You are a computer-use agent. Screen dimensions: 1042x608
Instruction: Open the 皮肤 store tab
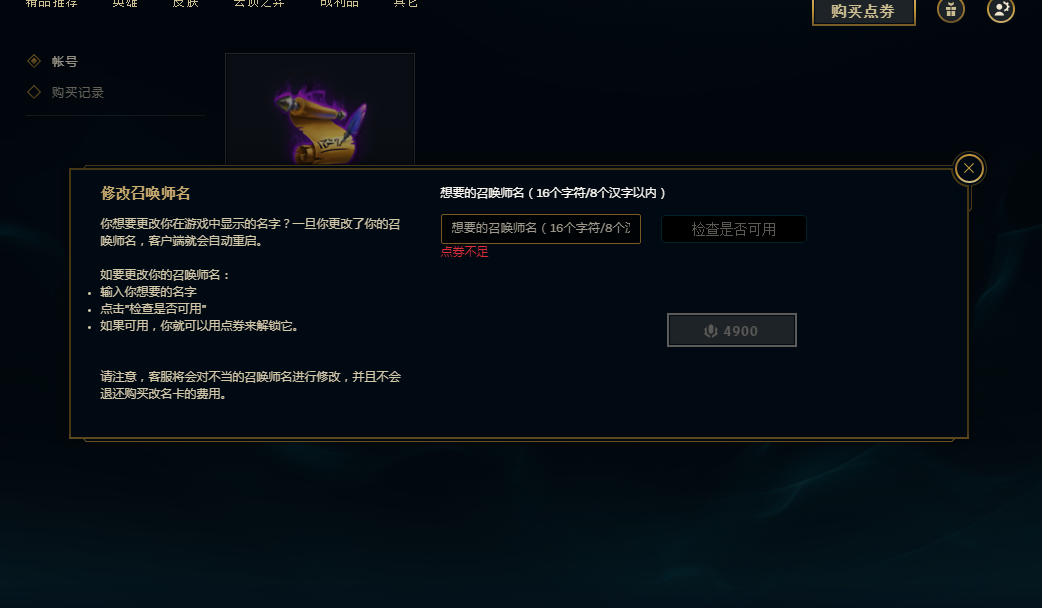[185, 3]
